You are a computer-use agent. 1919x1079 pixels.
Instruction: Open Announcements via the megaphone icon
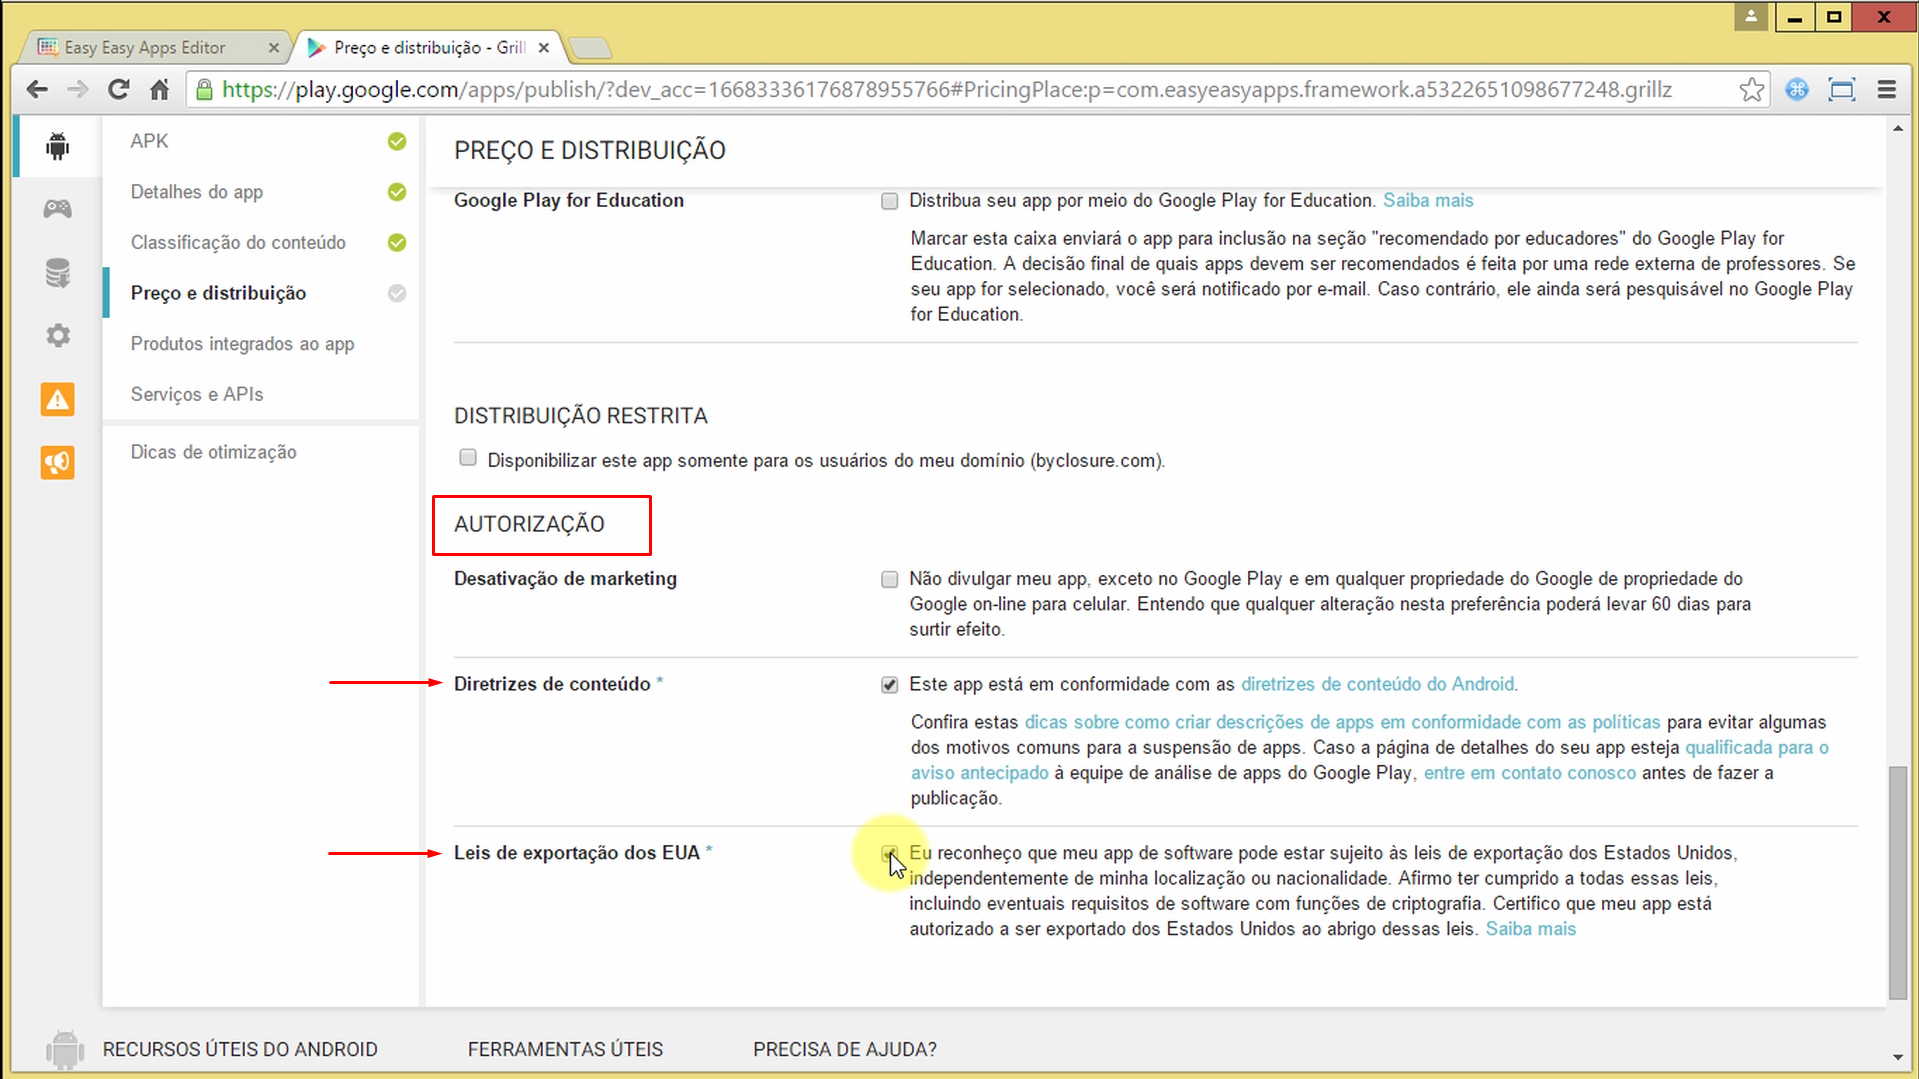57,462
